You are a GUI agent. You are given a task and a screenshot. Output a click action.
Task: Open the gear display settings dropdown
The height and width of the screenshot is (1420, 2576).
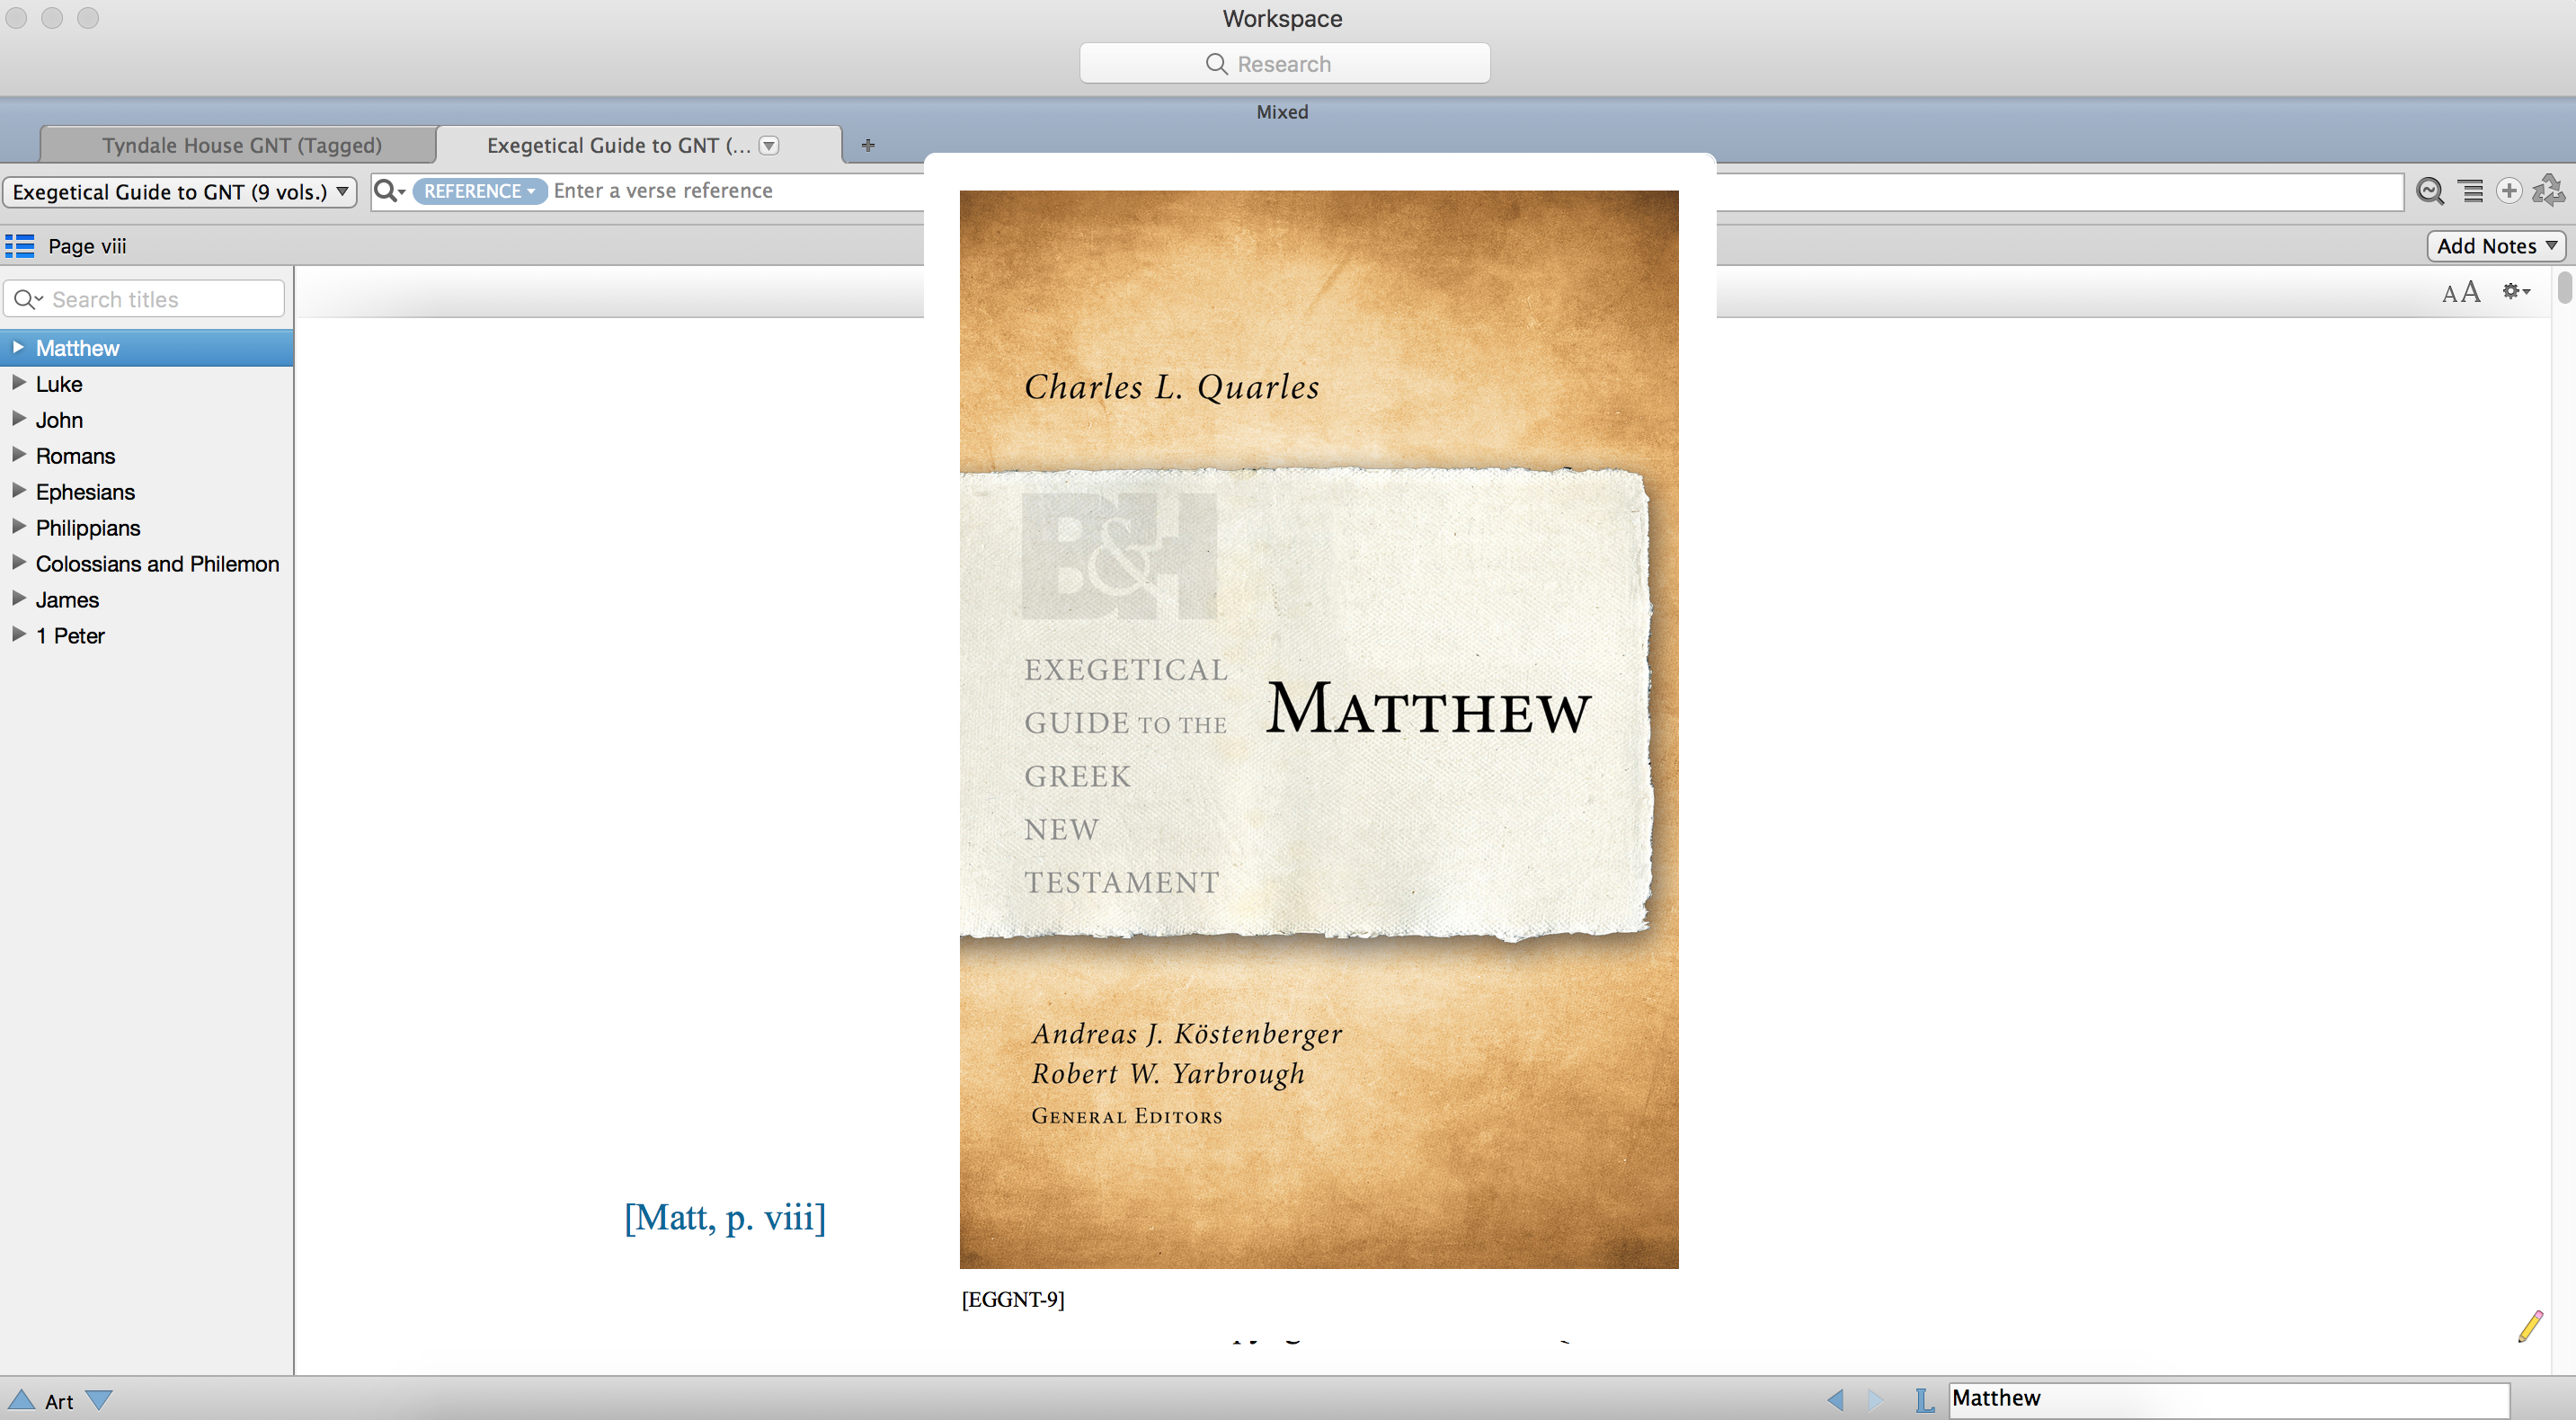point(2516,292)
